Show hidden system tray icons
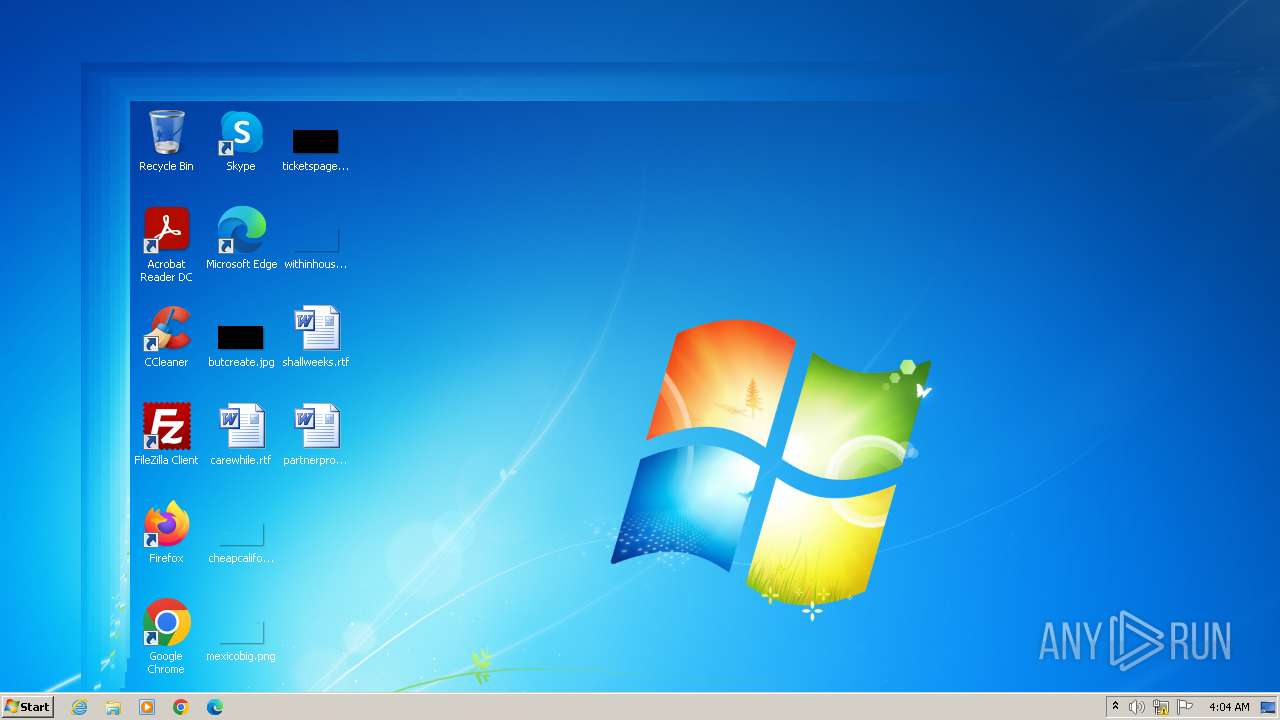 click(1116, 707)
